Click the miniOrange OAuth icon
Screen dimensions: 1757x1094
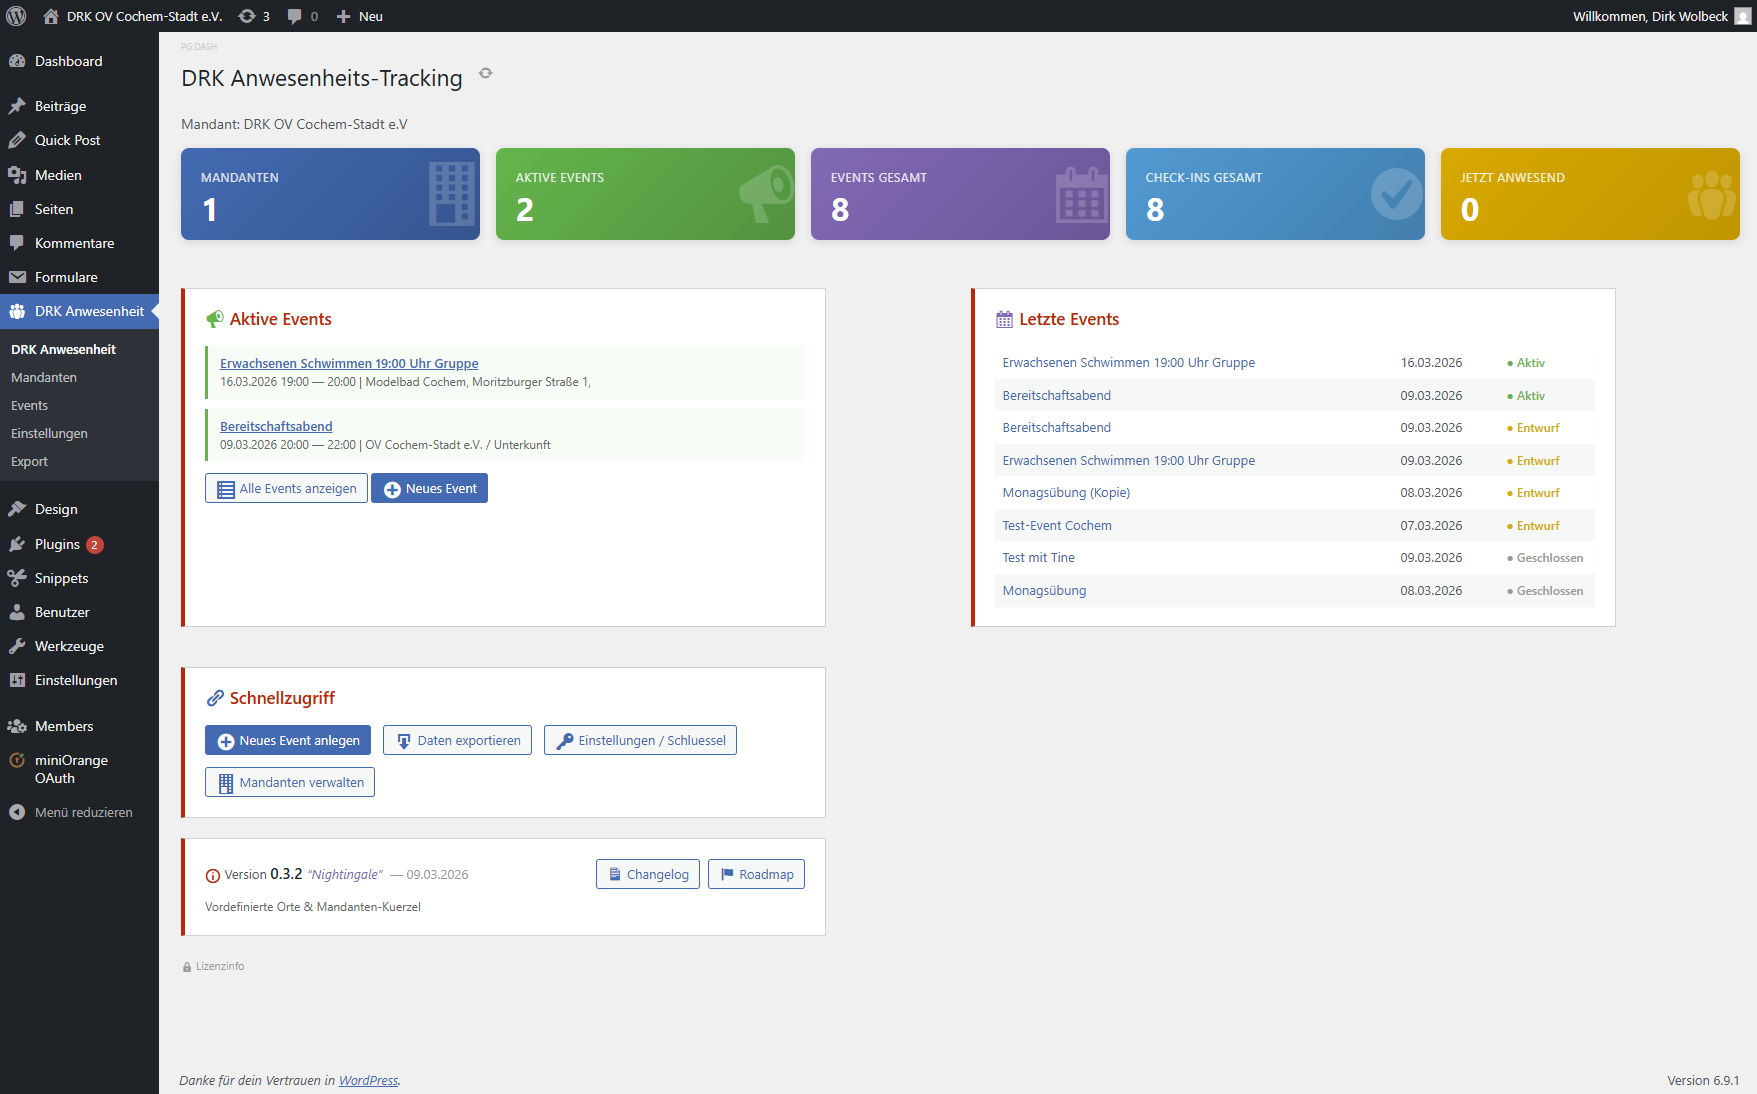click(17, 760)
